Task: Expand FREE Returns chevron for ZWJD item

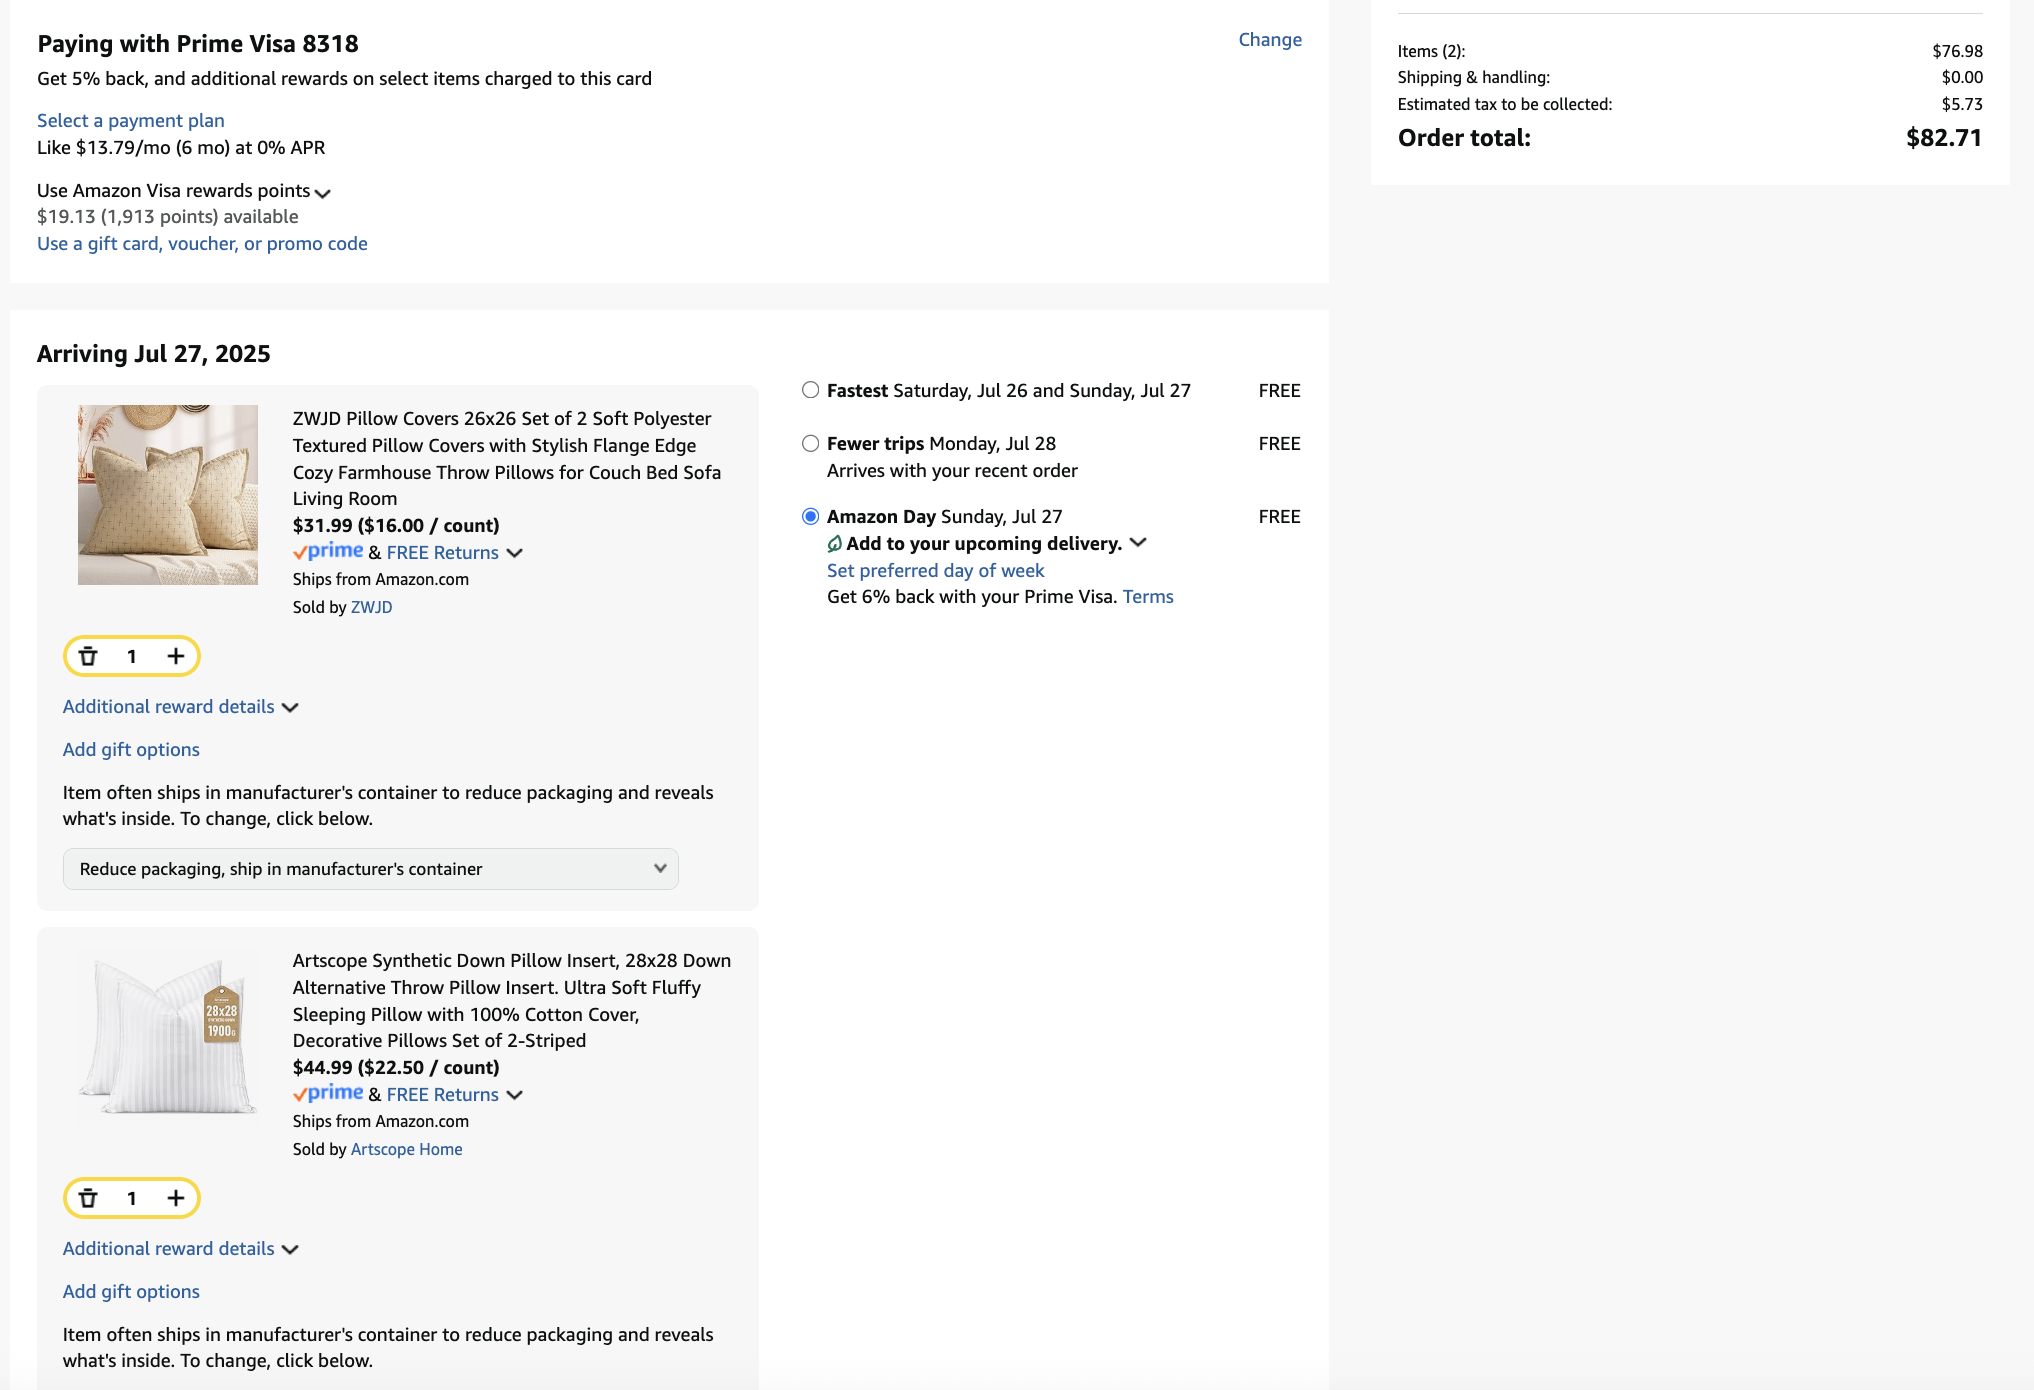Action: point(515,553)
